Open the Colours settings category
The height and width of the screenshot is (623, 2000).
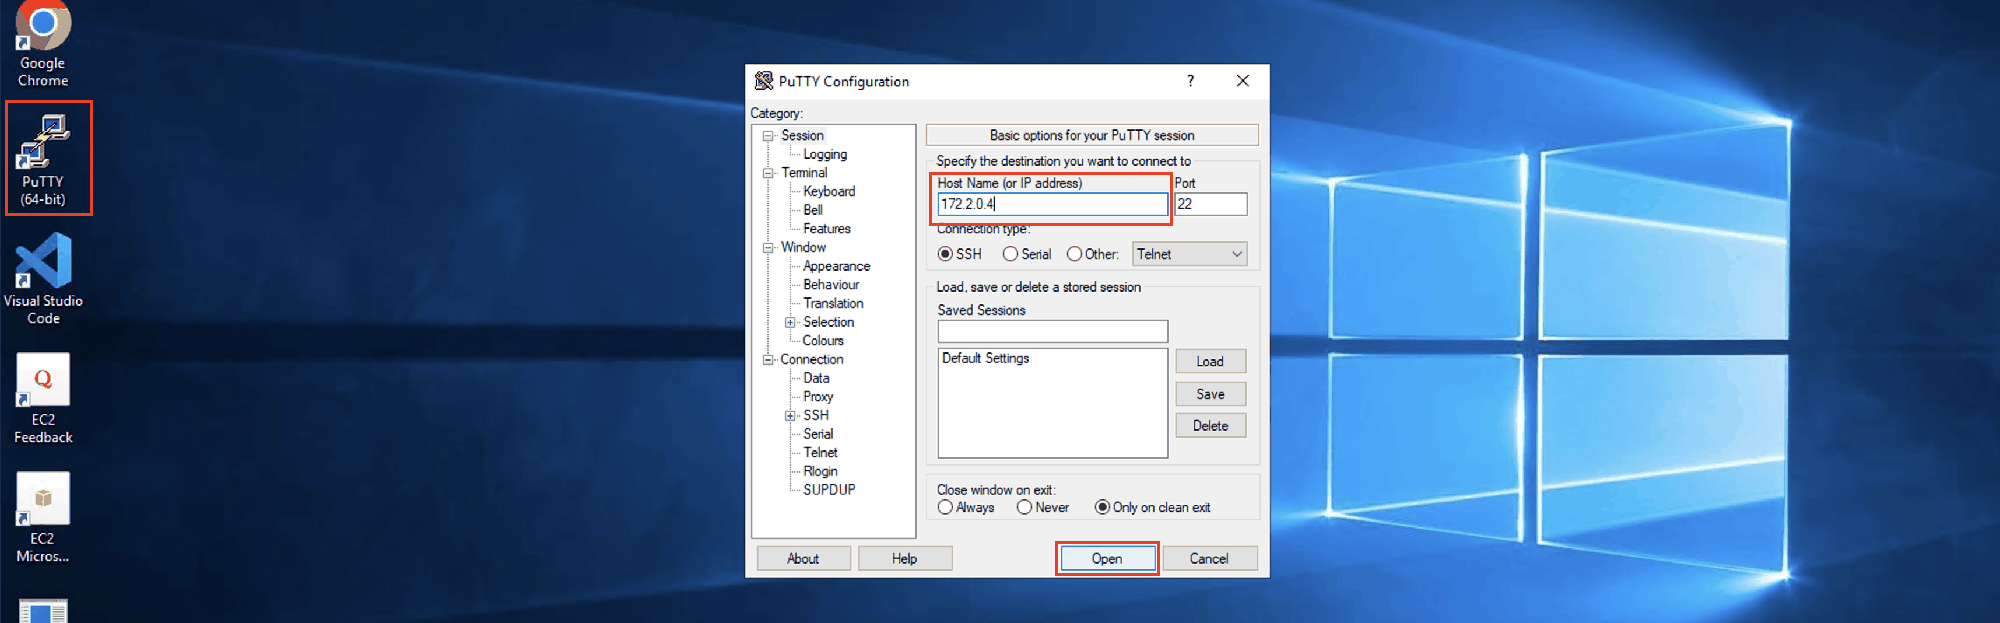coord(823,340)
